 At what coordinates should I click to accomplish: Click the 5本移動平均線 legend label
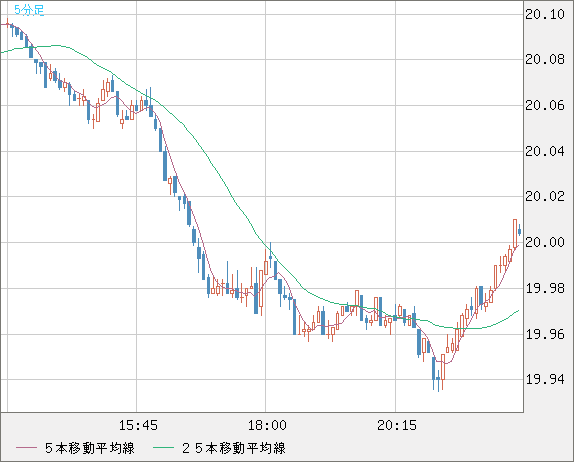click(90, 448)
